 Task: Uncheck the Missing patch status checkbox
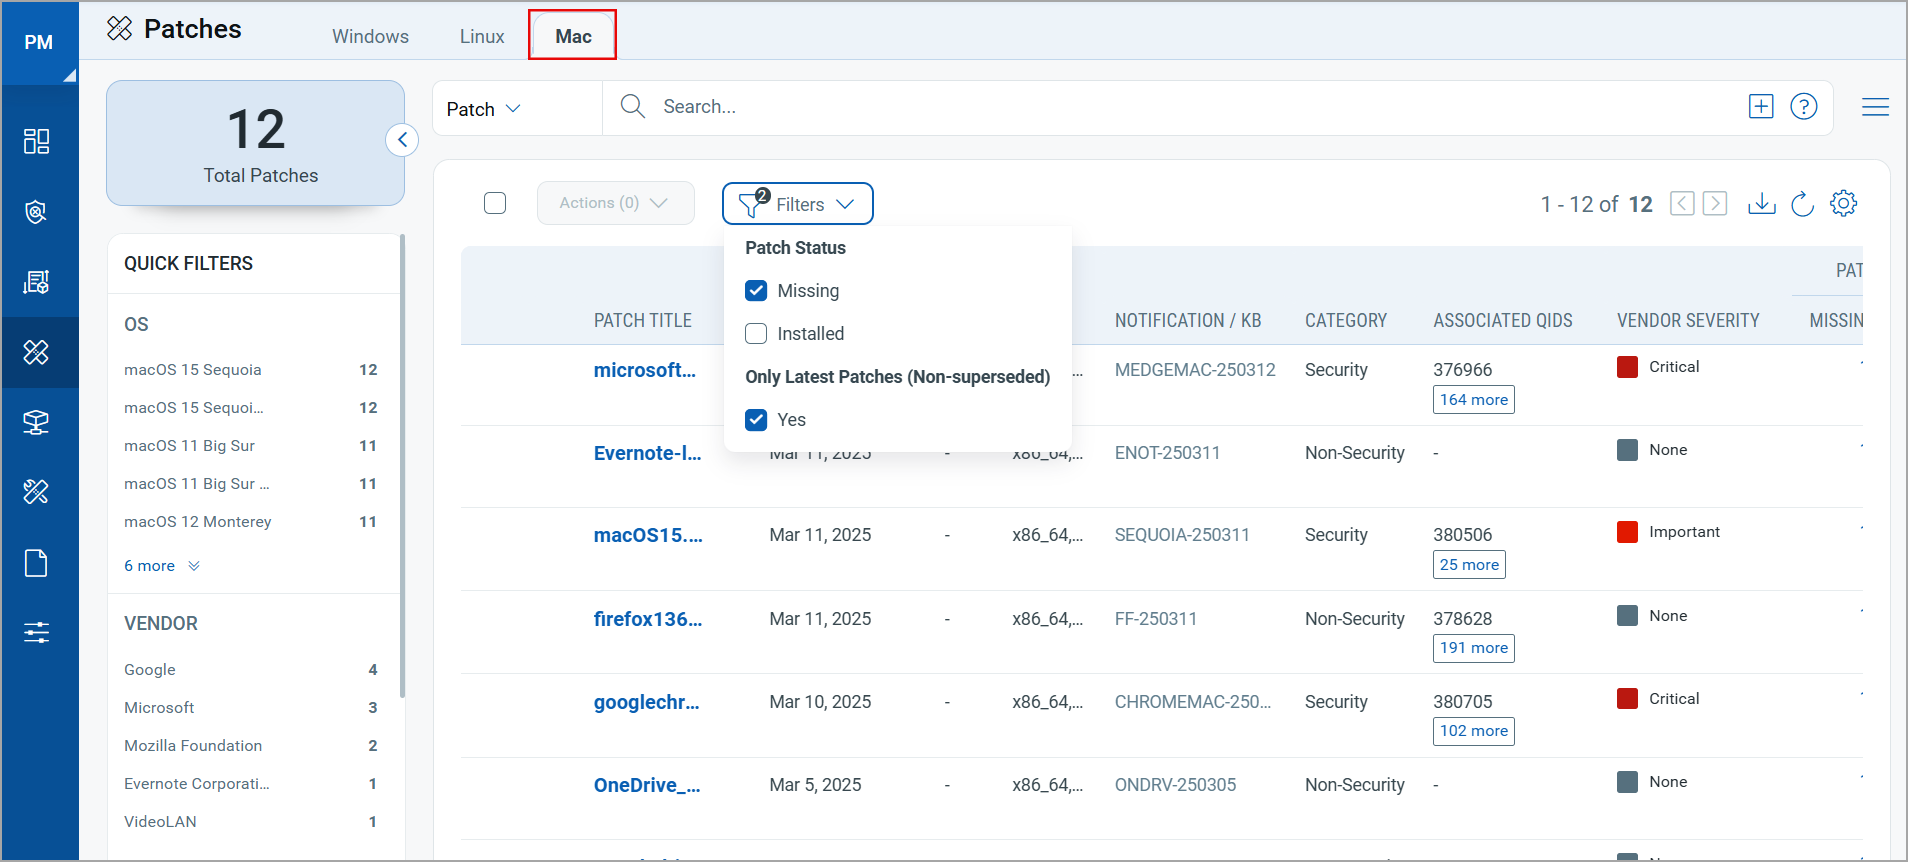(x=756, y=291)
